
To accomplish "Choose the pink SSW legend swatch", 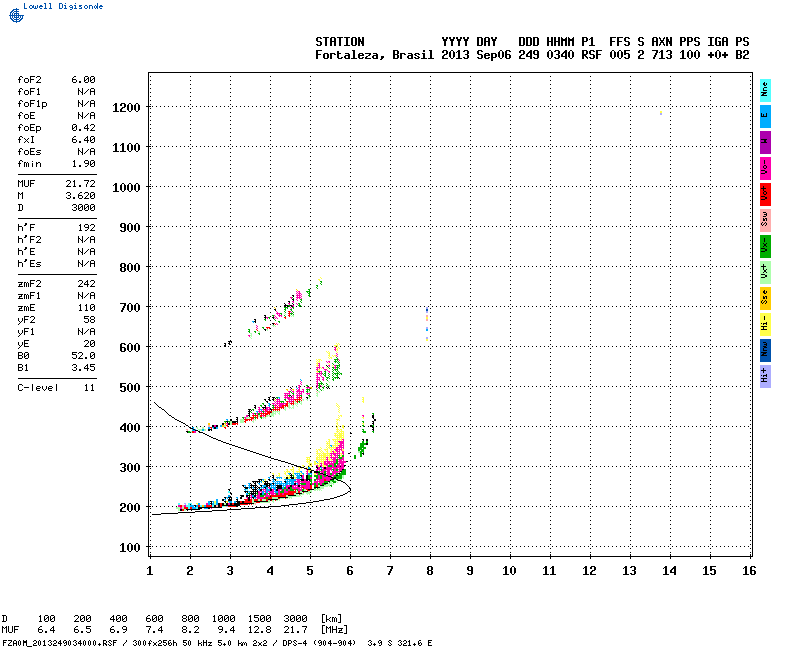I will (765, 220).
